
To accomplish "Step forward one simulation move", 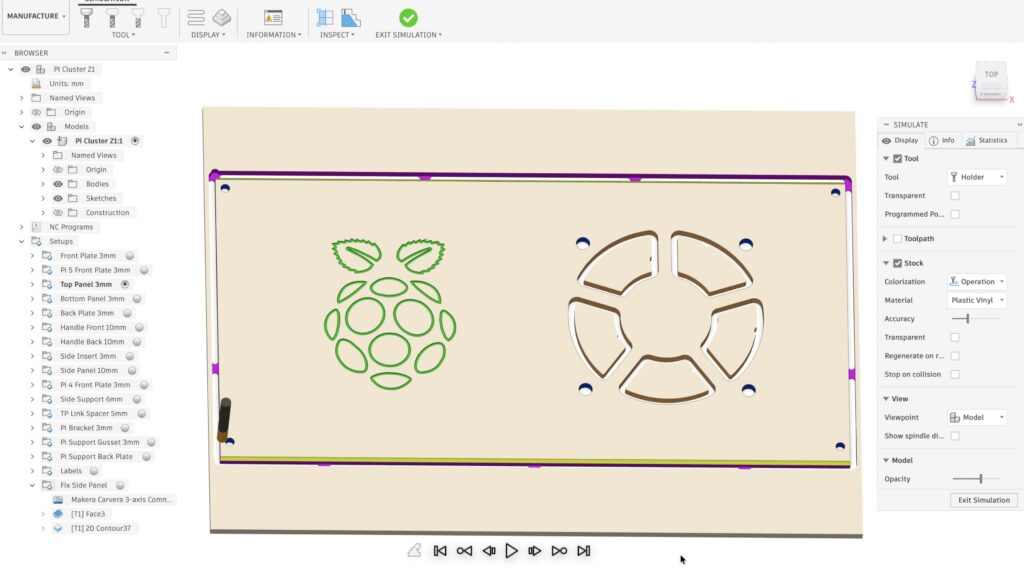I will click(x=534, y=551).
